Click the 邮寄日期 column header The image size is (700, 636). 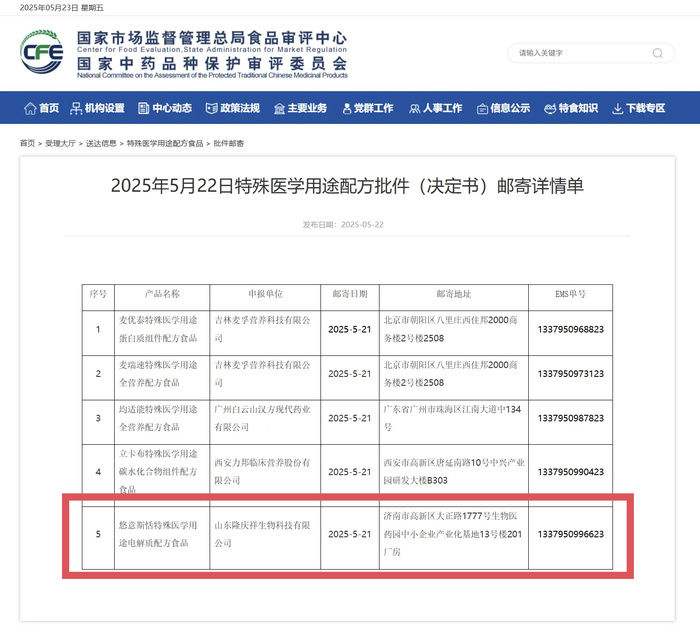[x=350, y=294]
